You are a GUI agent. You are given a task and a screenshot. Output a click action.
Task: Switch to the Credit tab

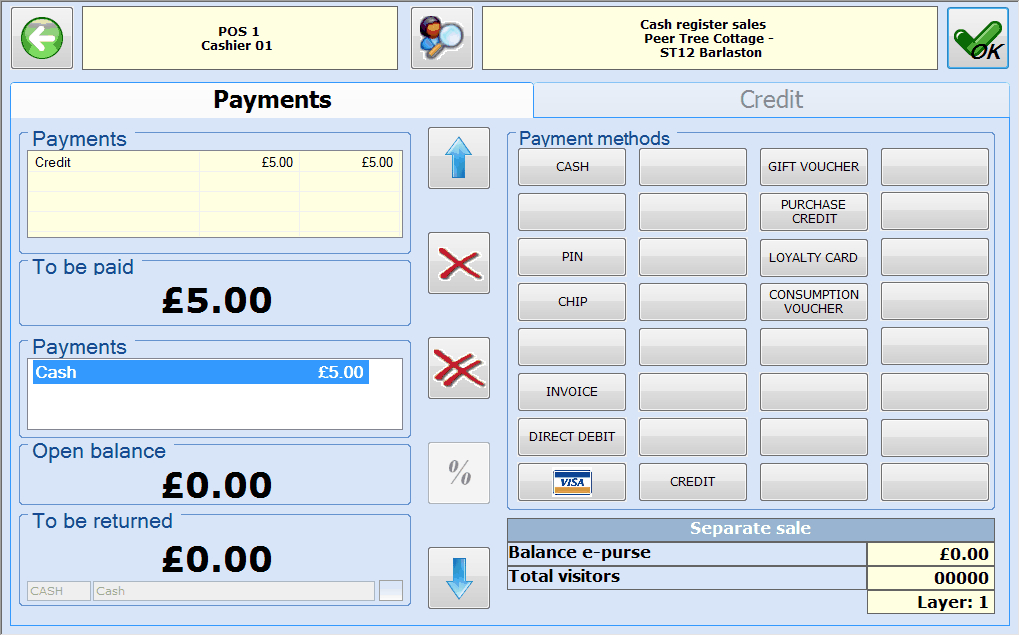tap(771, 100)
